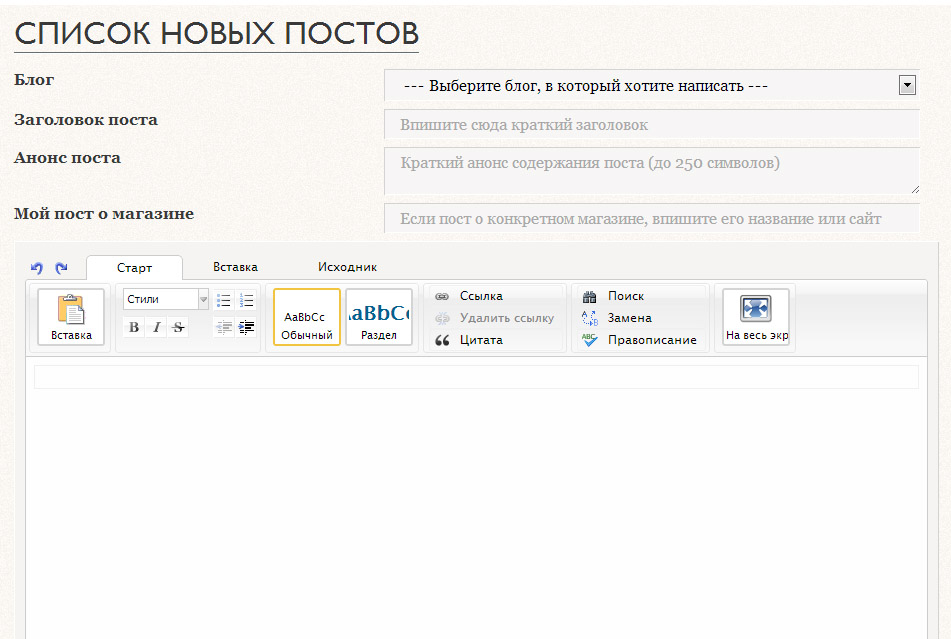The width and height of the screenshot is (951, 639).
Task: Apply the bulleted list option
Action: (224, 298)
